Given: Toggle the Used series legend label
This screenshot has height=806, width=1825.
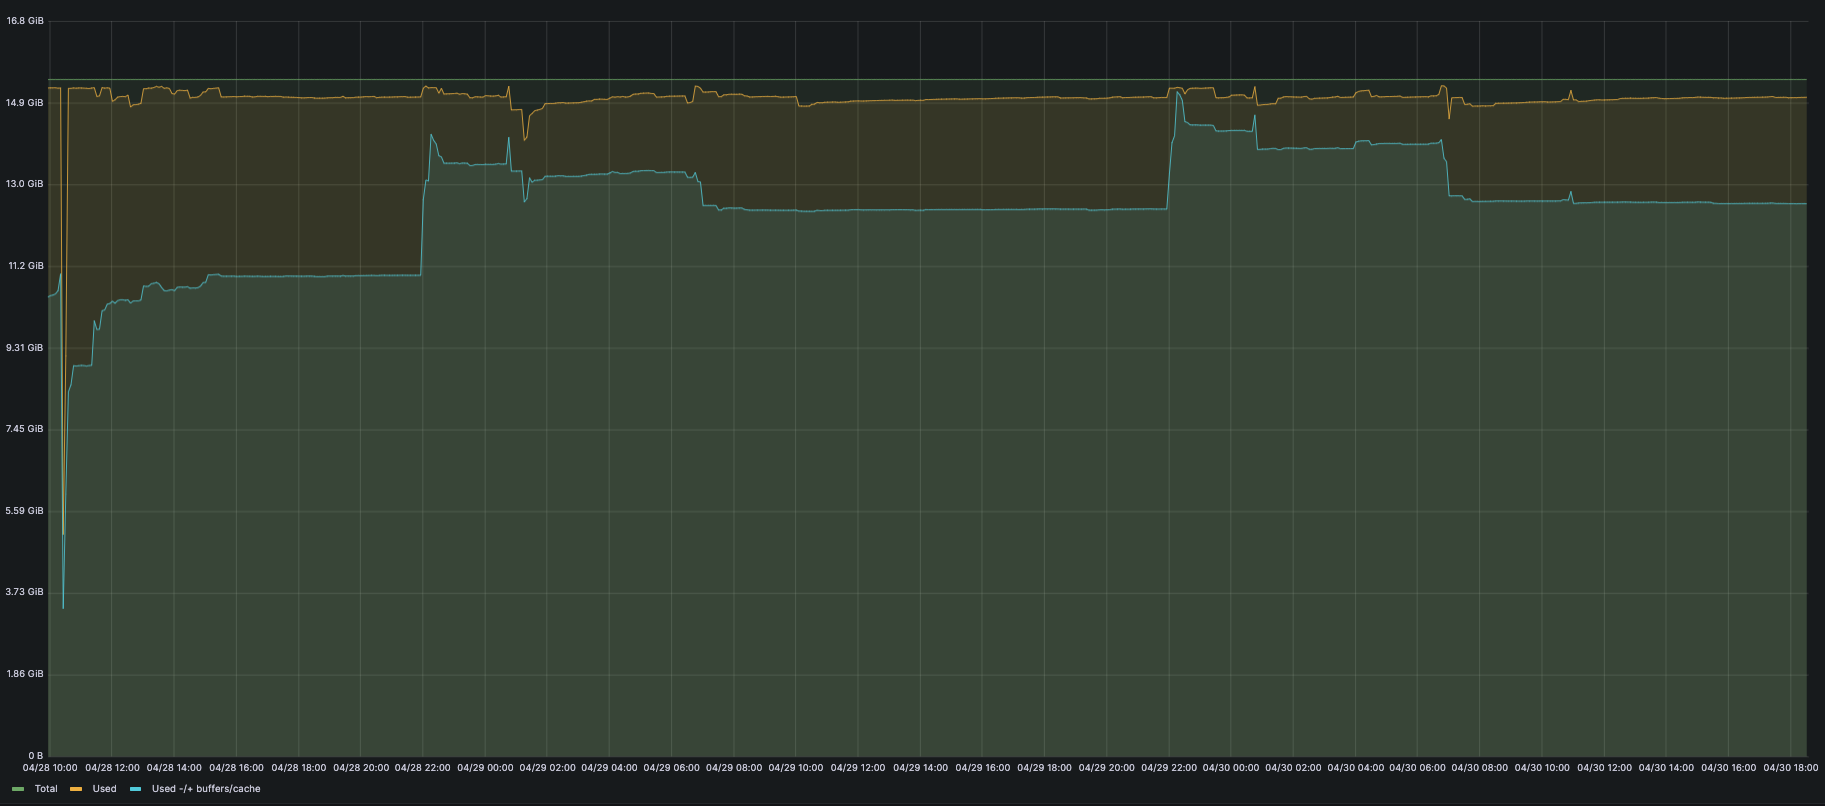Looking at the screenshot, I should [104, 789].
